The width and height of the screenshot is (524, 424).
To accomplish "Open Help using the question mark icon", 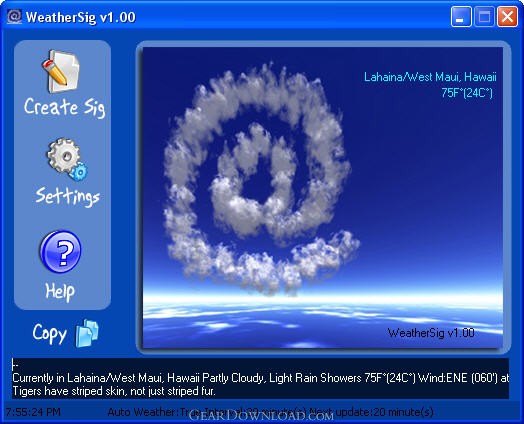I will coord(60,252).
